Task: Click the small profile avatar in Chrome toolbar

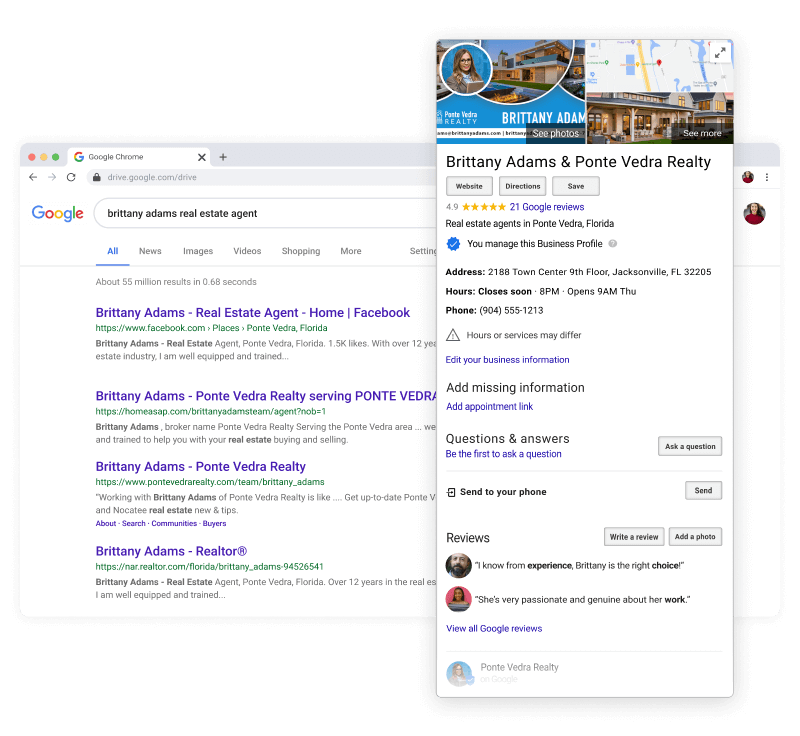Action: 748,177
